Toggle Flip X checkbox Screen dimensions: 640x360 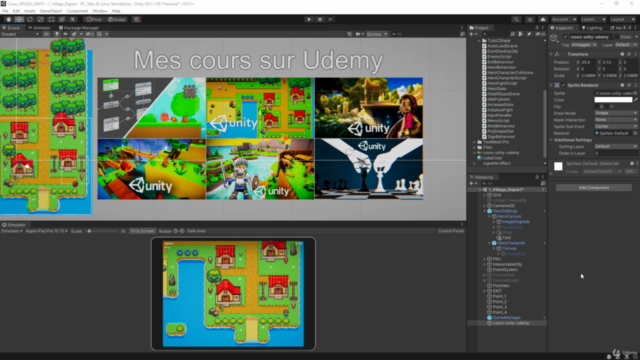click(x=598, y=107)
